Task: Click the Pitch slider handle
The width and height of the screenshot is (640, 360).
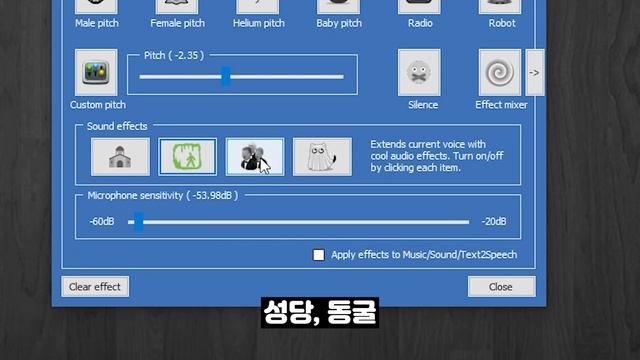Action: [226, 77]
